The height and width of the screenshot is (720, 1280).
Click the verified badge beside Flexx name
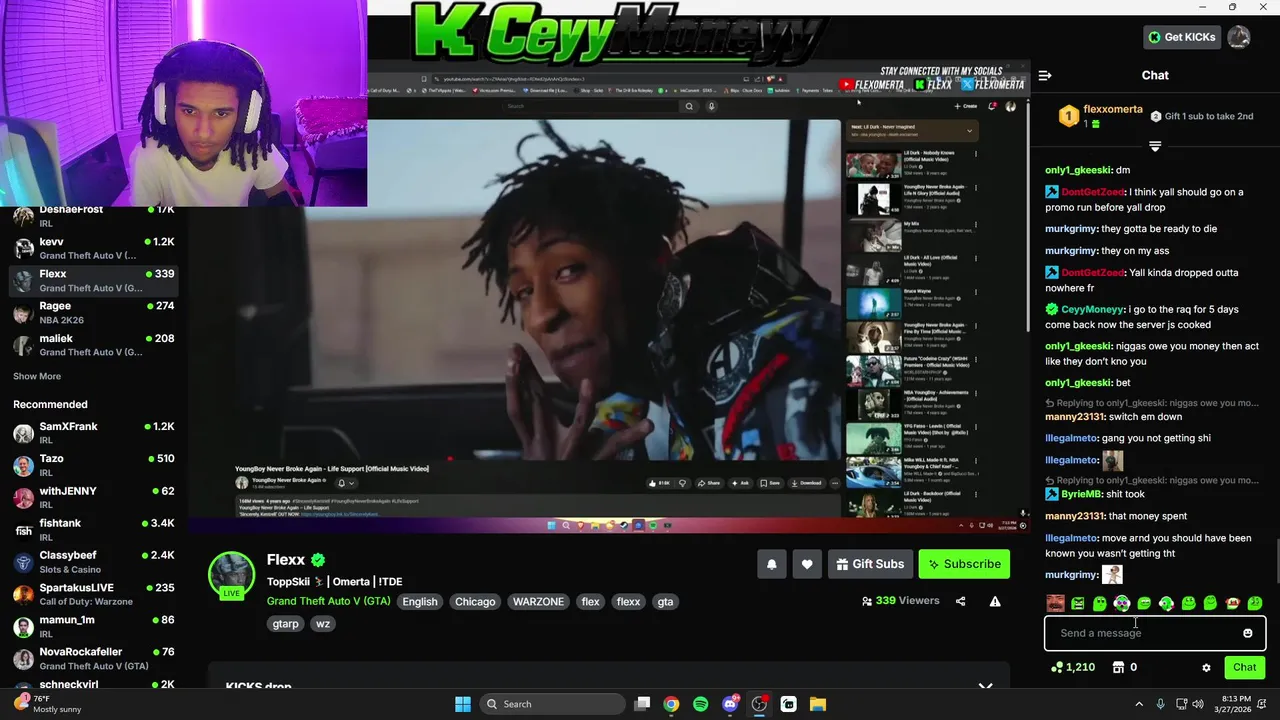(x=318, y=560)
